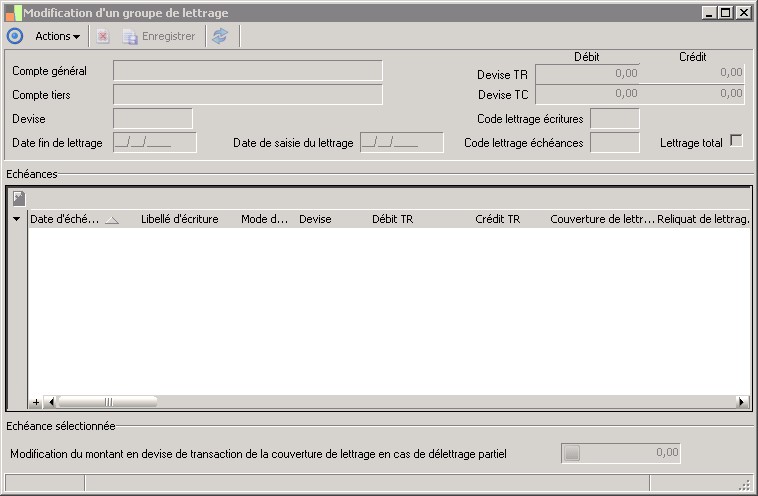Click the red delete icon in toolbar
The image size is (758, 496).
point(103,36)
